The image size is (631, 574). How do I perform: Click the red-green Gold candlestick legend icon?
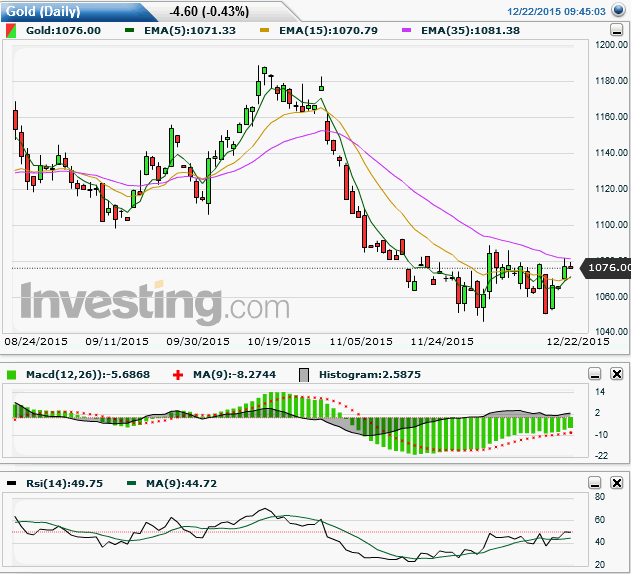(x=11, y=31)
